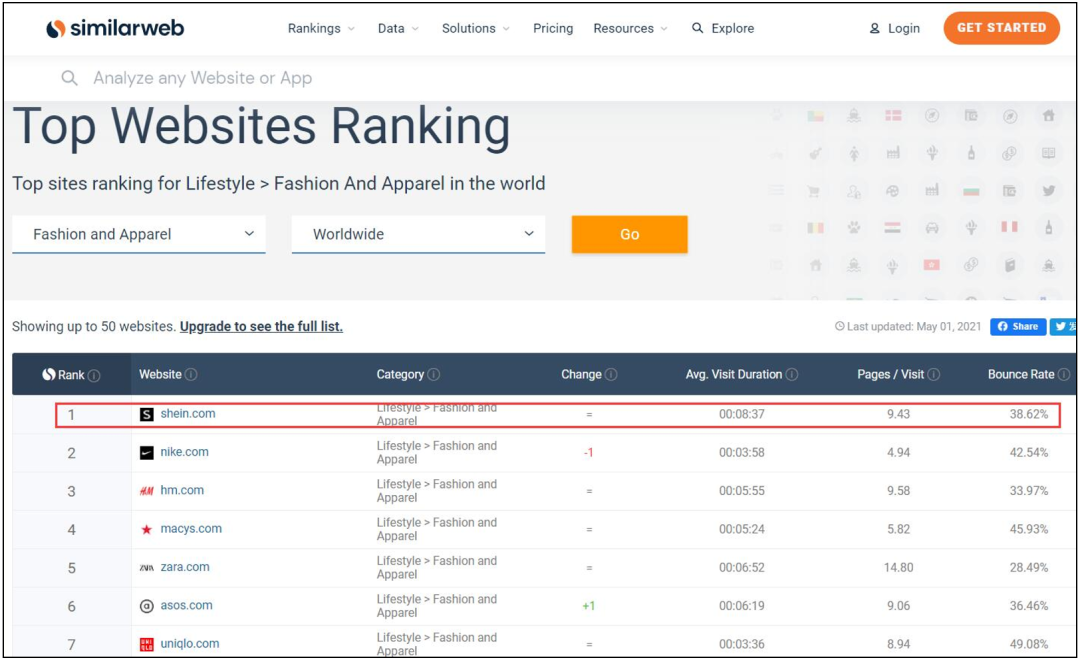The image size is (1080, 662).
Task: Click the 00:05:55 visit duration value
Action: pos(742,491)
